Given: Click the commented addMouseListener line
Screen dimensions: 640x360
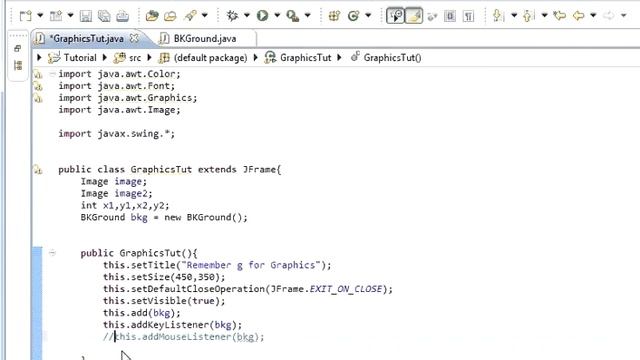Looking at the screenshot, I should pyautogui.click(x=184, y=337).
